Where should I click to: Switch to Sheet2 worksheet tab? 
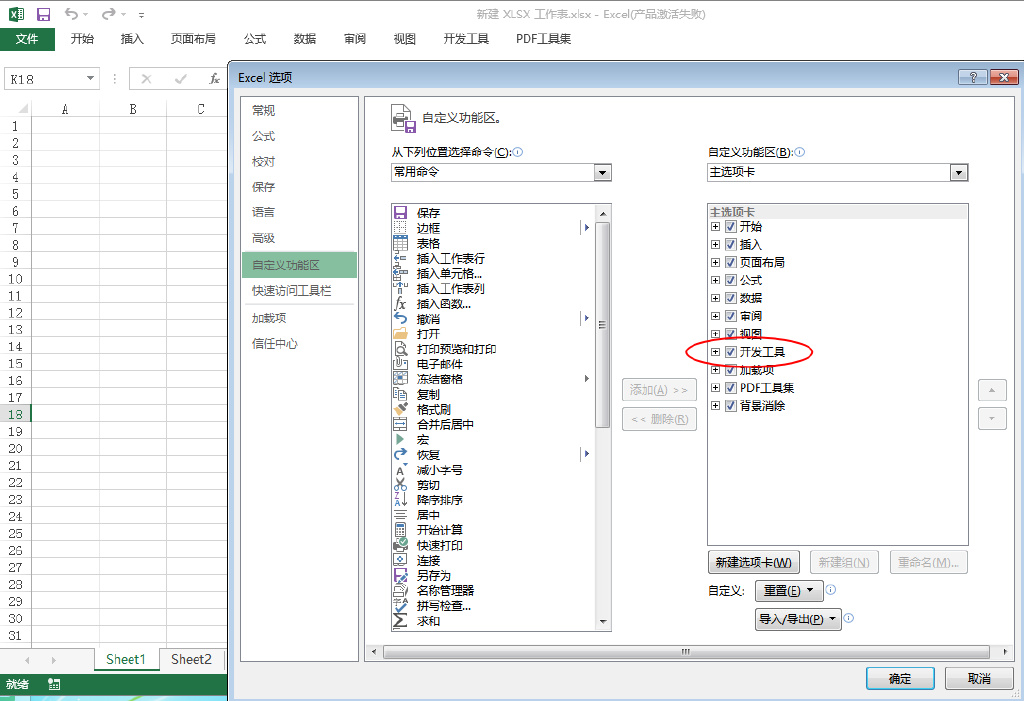[192, 659]
